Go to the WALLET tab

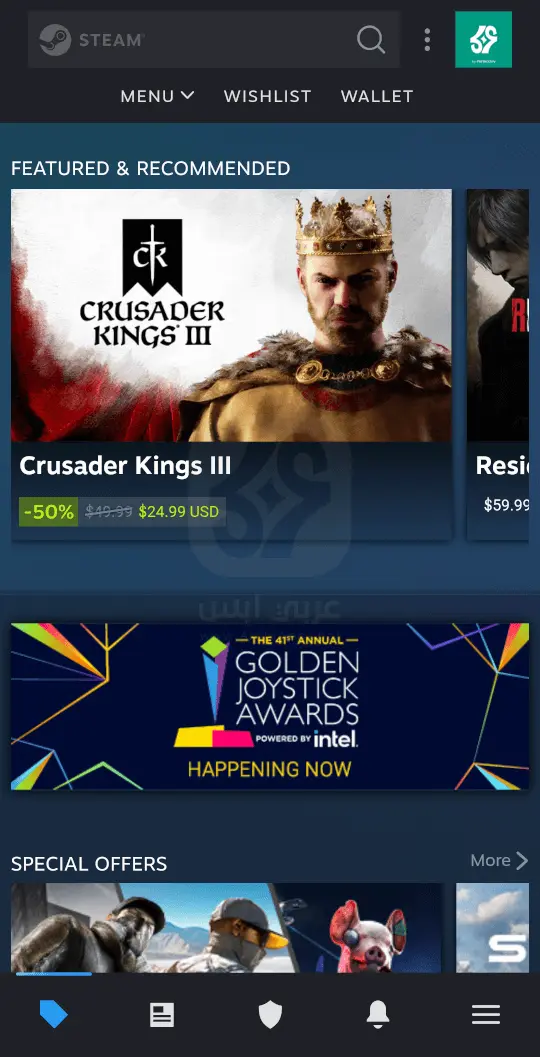[x=377, y=96]
